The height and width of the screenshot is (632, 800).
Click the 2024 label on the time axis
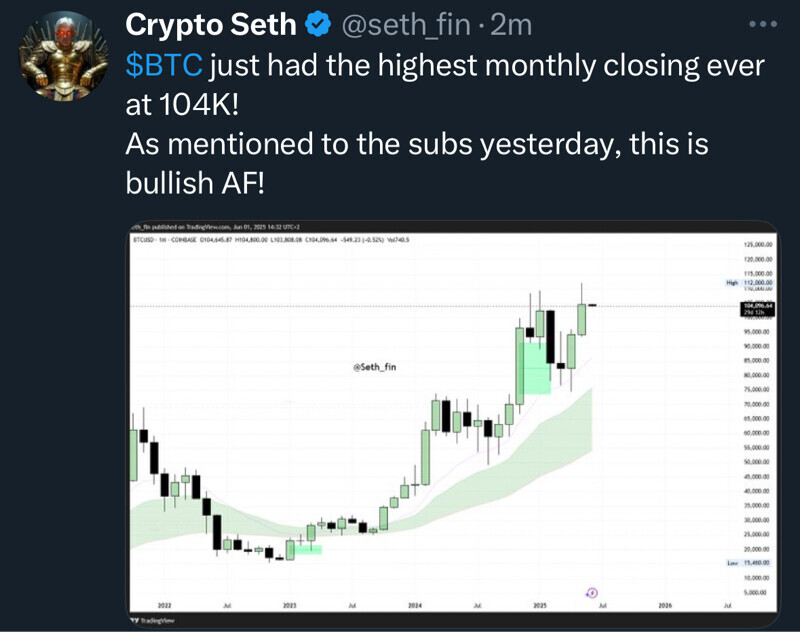[x=414, y=606]
